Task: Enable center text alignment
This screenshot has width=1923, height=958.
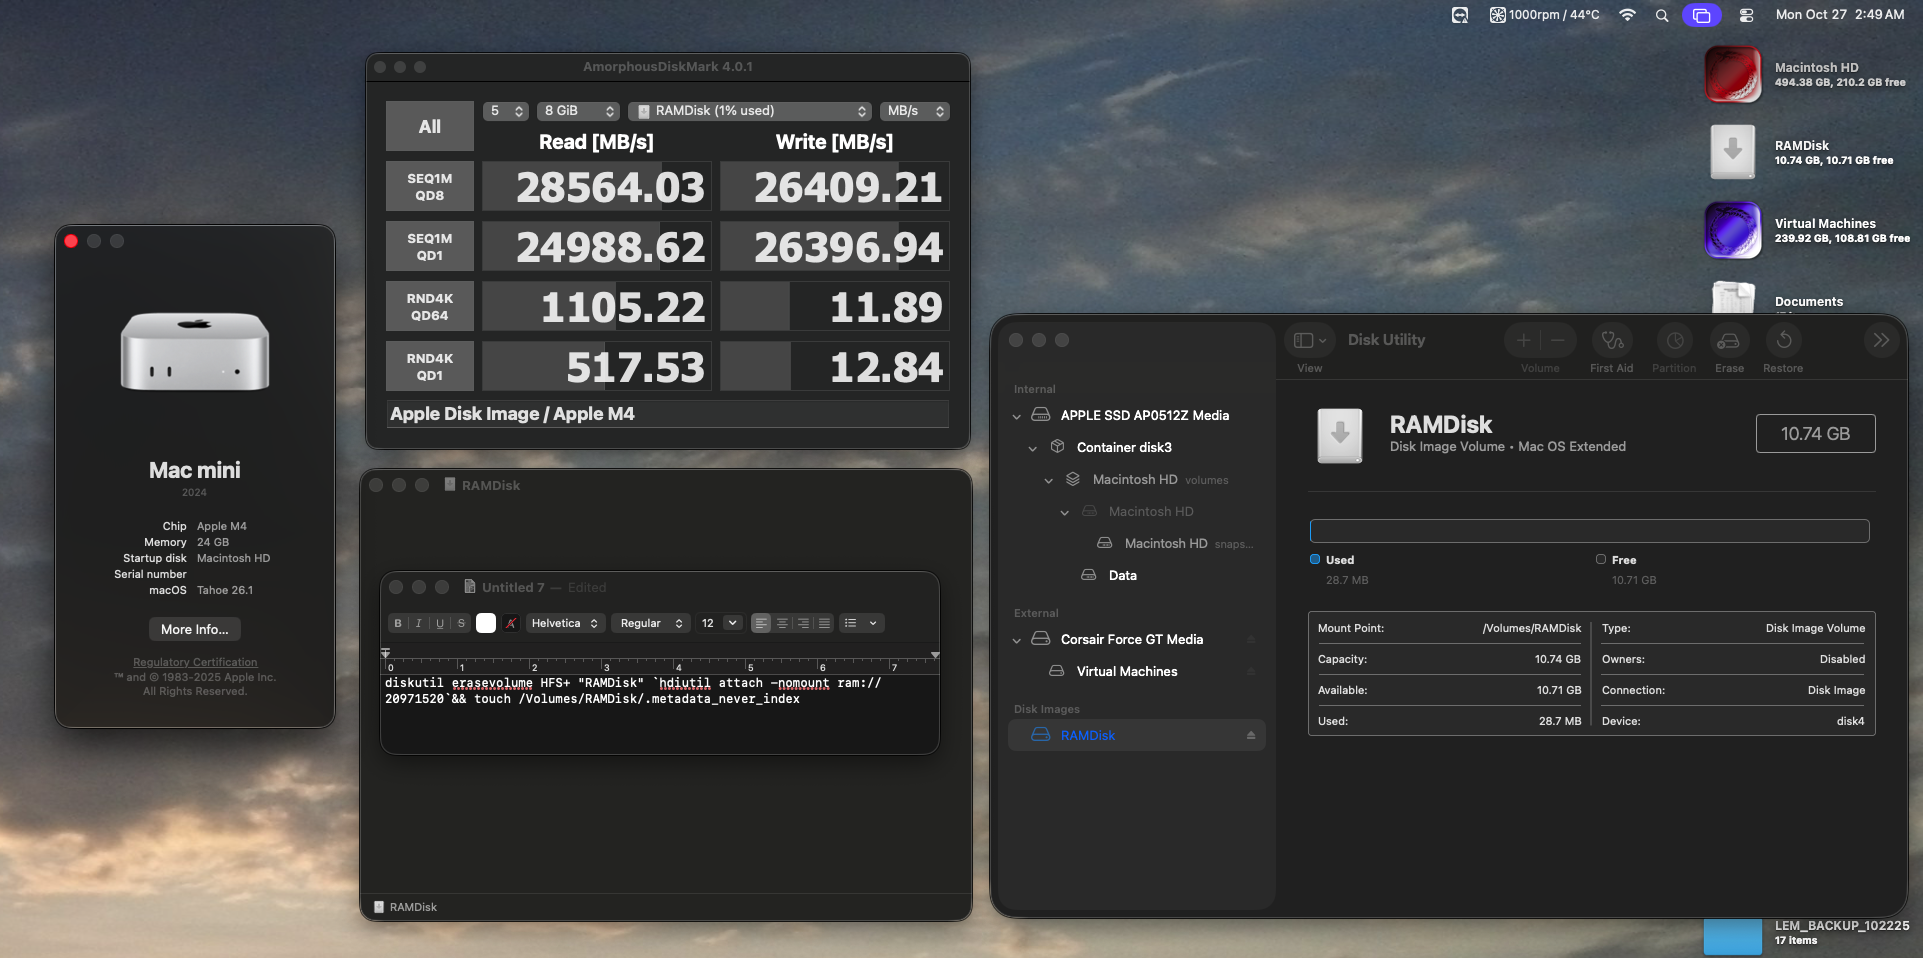Action: click(x=782, y=623)
